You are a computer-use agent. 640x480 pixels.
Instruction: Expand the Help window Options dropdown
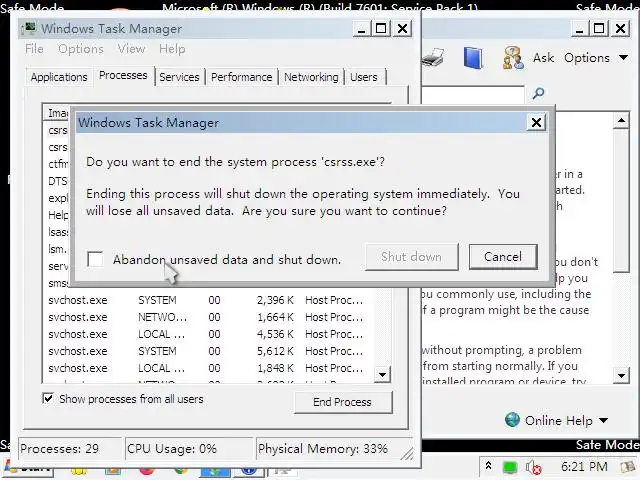pos(596,58)
